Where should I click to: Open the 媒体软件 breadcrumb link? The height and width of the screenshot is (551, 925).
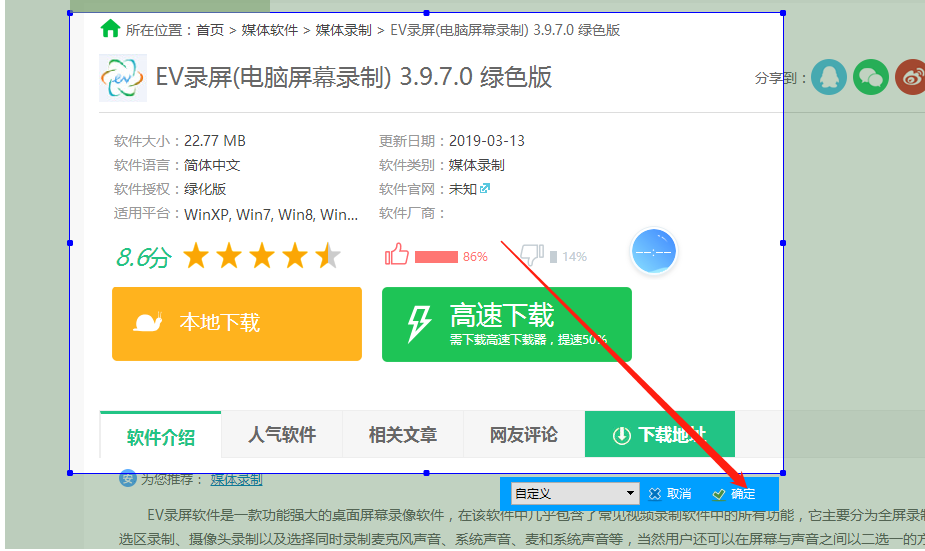270,30
